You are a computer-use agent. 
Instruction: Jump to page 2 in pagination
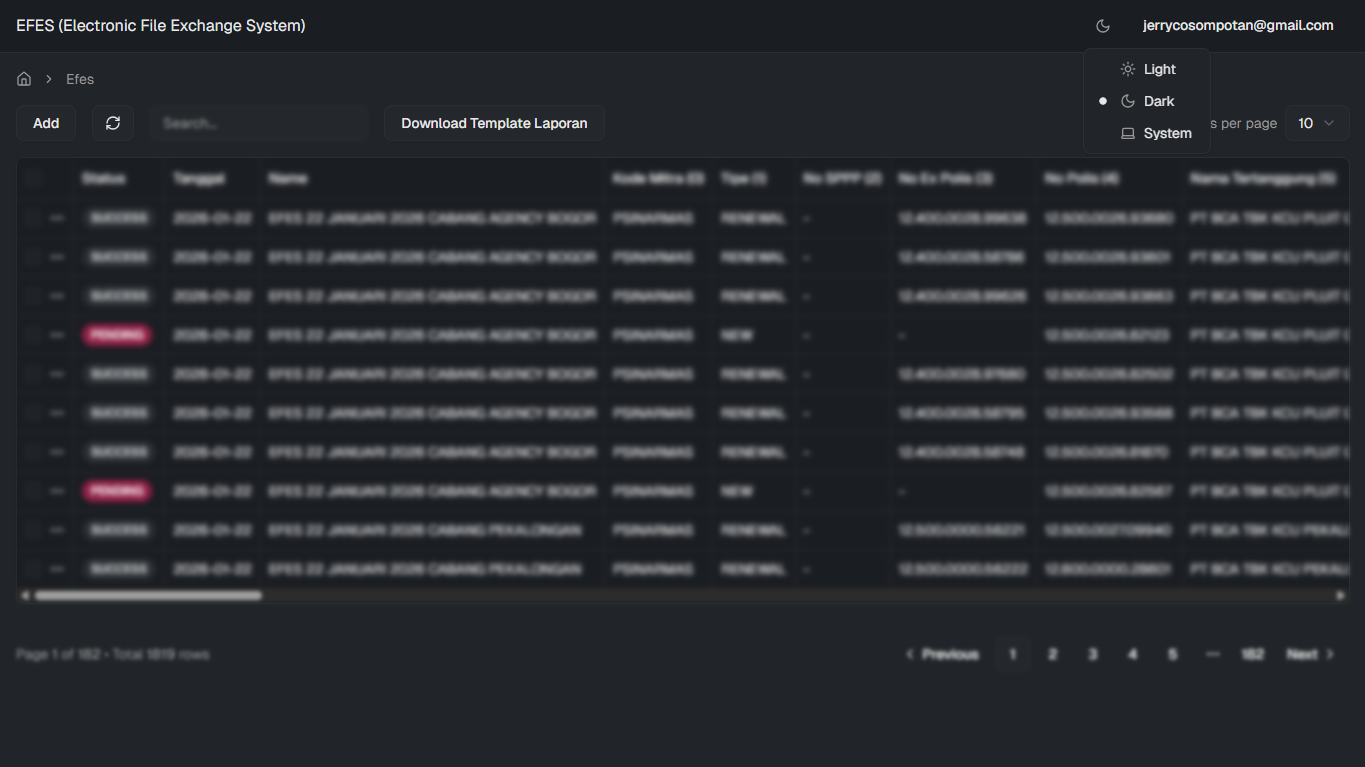(1052, 654)
